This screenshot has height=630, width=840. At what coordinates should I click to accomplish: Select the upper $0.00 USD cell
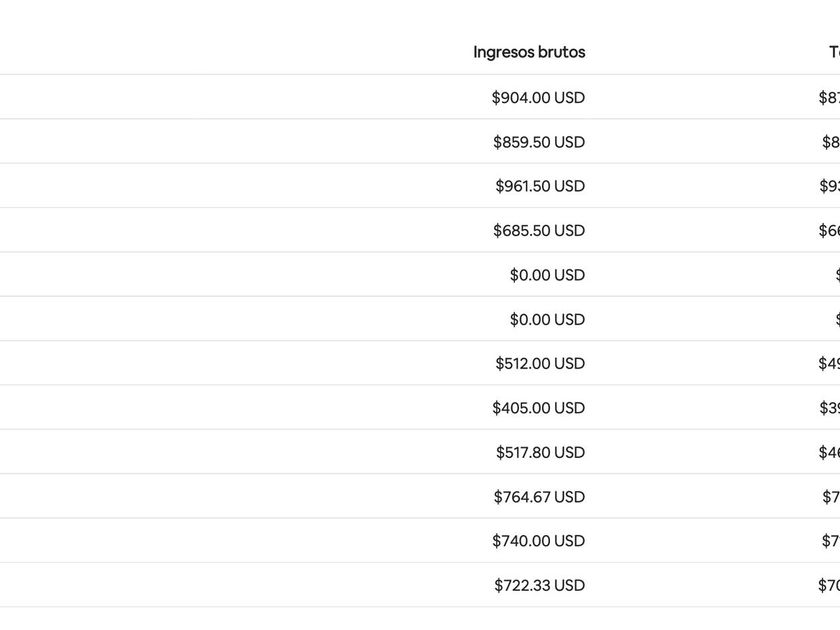[547, 275]
